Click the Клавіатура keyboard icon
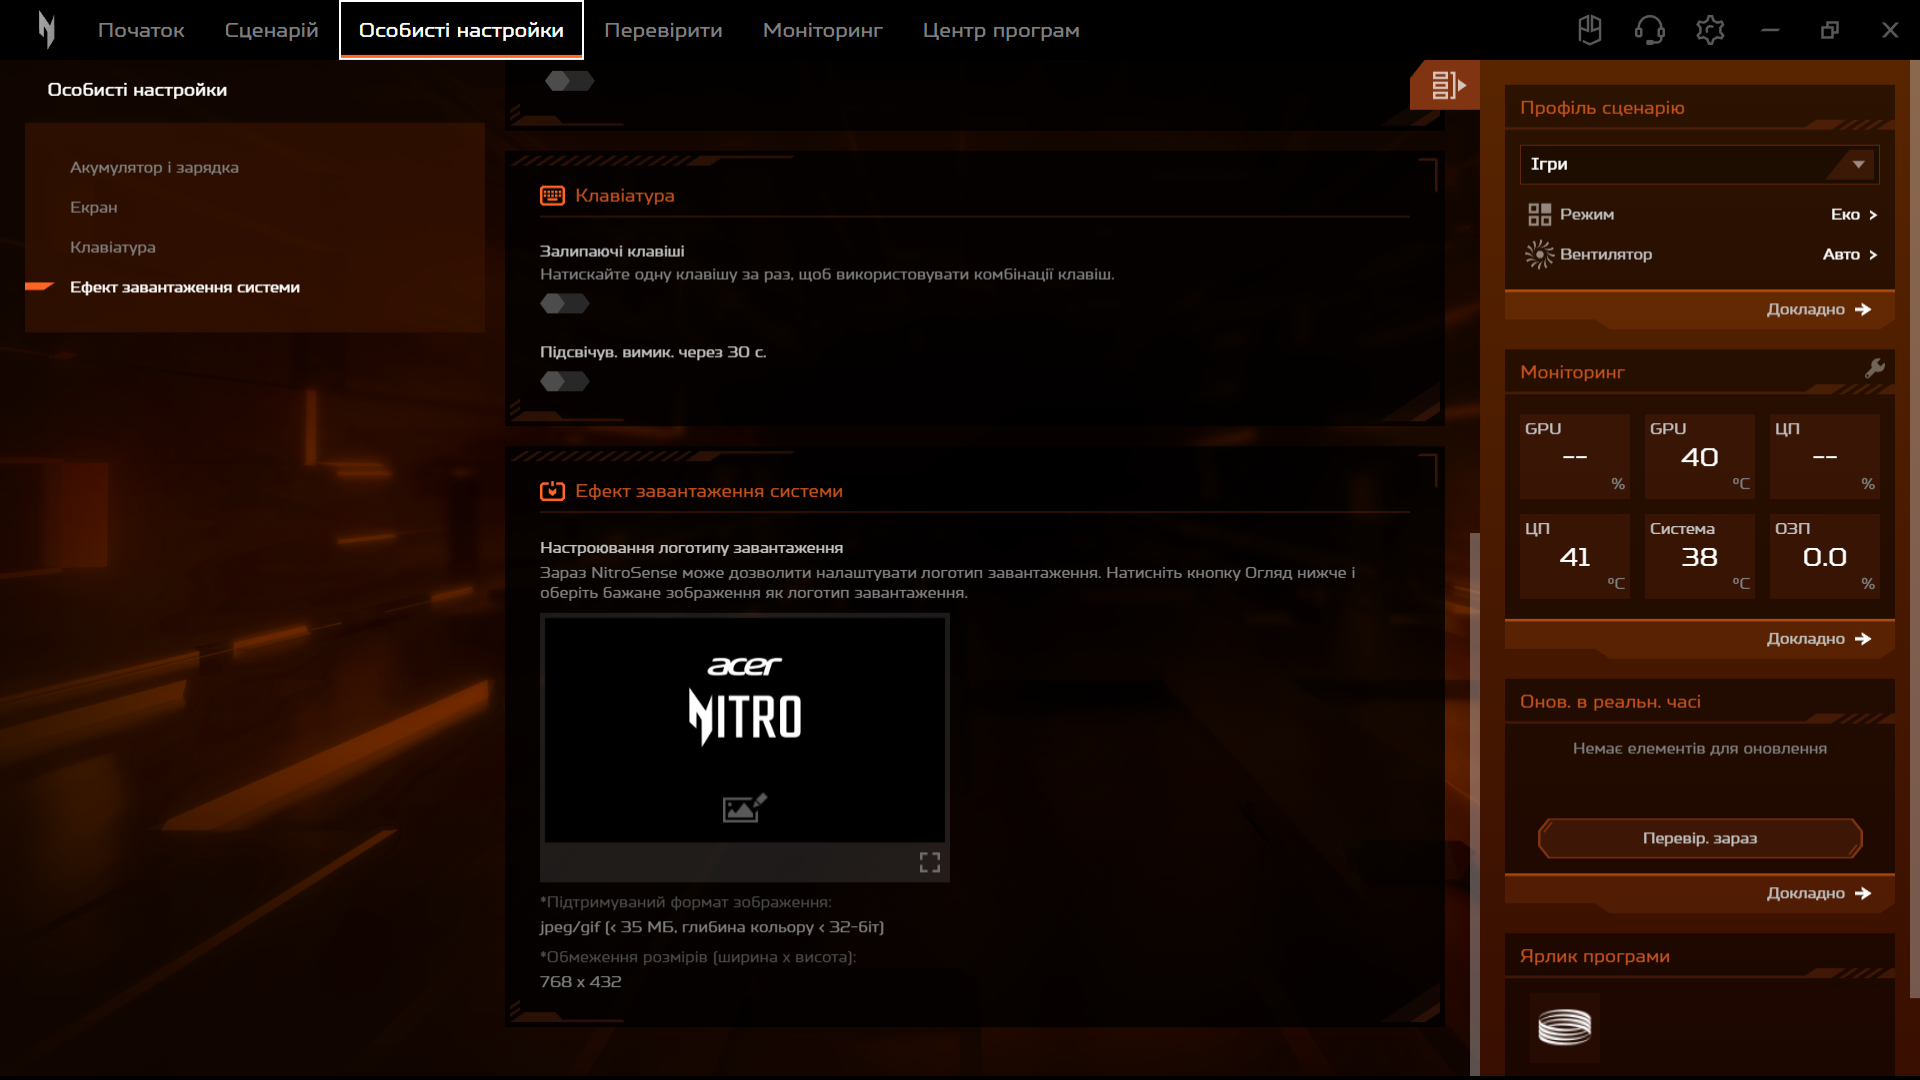Viewport: 1920px width, 1080px height. tap(552, 195)
